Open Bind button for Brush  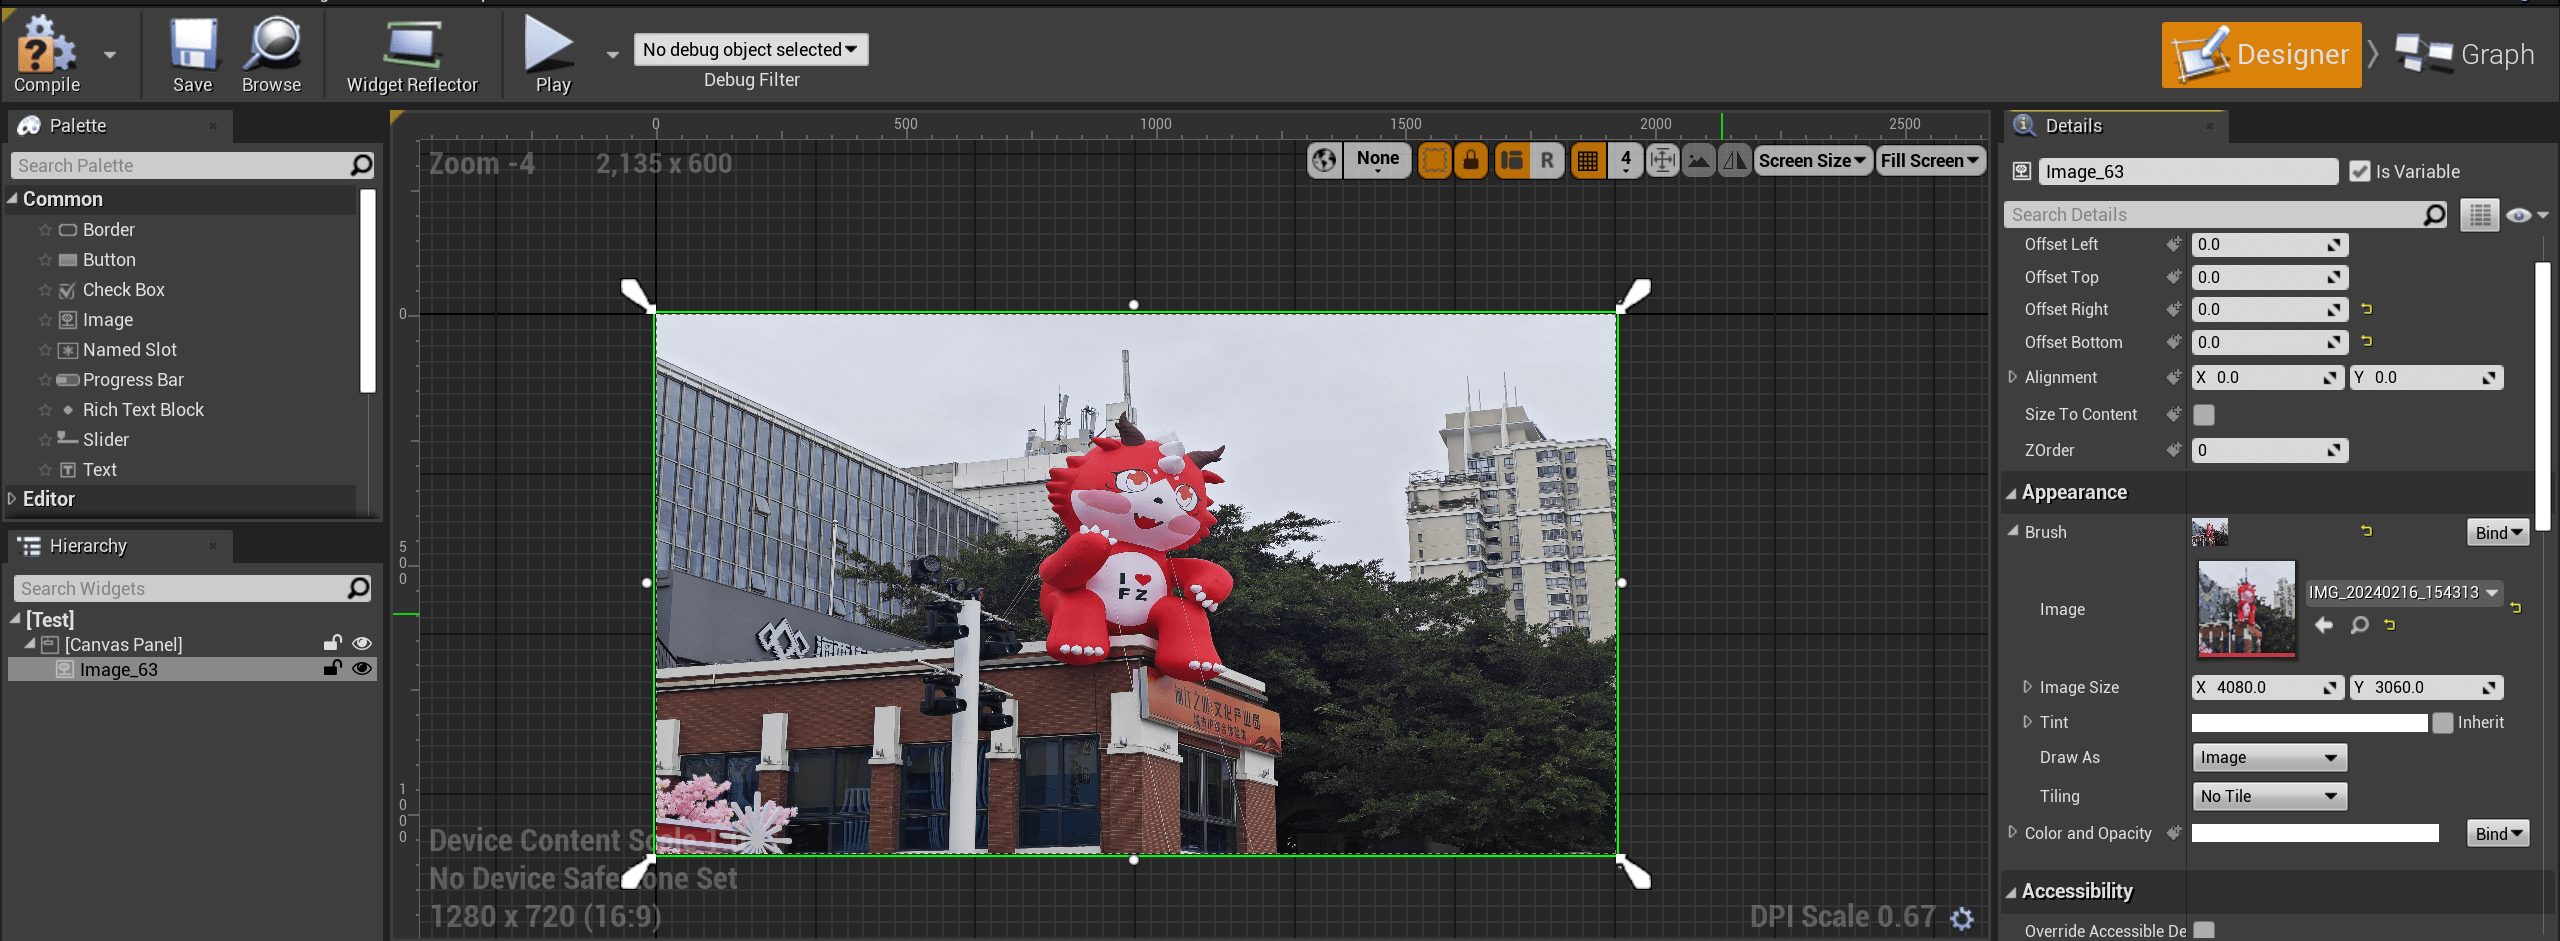2498,532
